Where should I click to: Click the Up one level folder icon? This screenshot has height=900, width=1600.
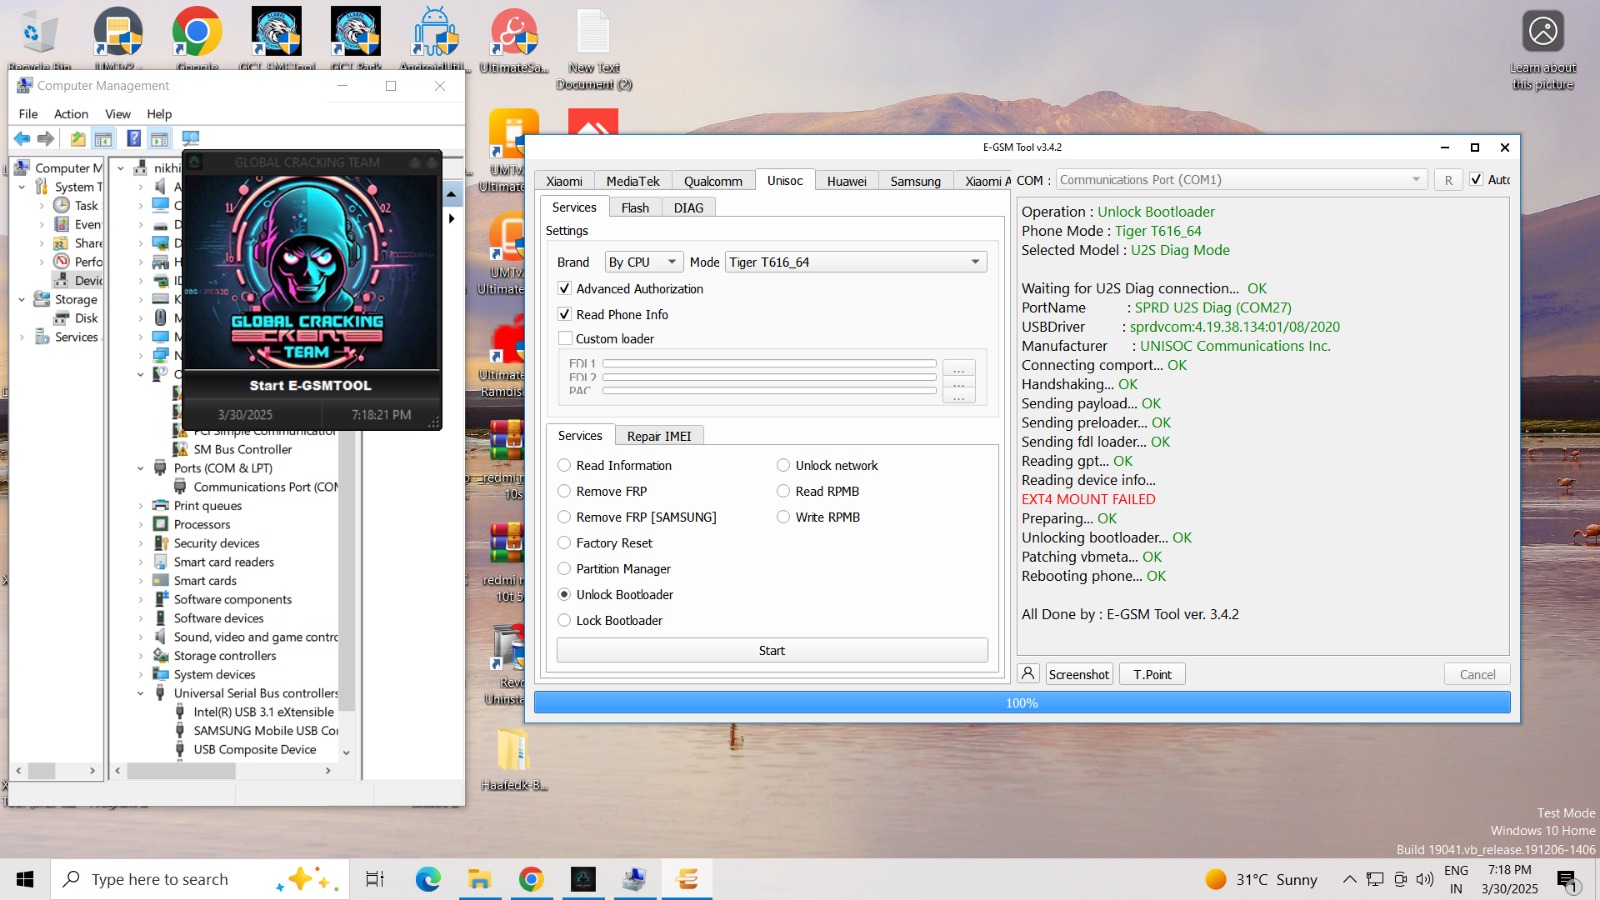[x=78, y=138]
